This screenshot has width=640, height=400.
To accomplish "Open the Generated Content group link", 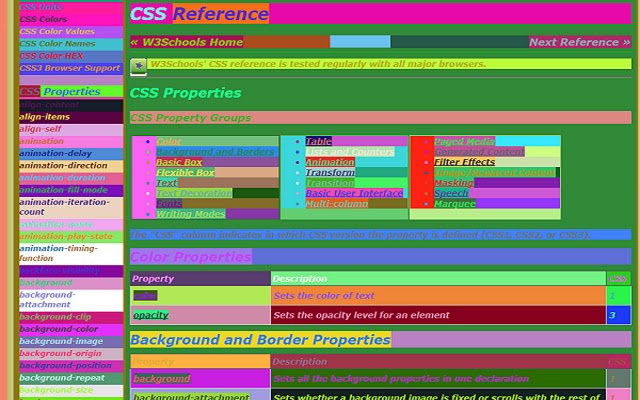I will coord(479,152).
